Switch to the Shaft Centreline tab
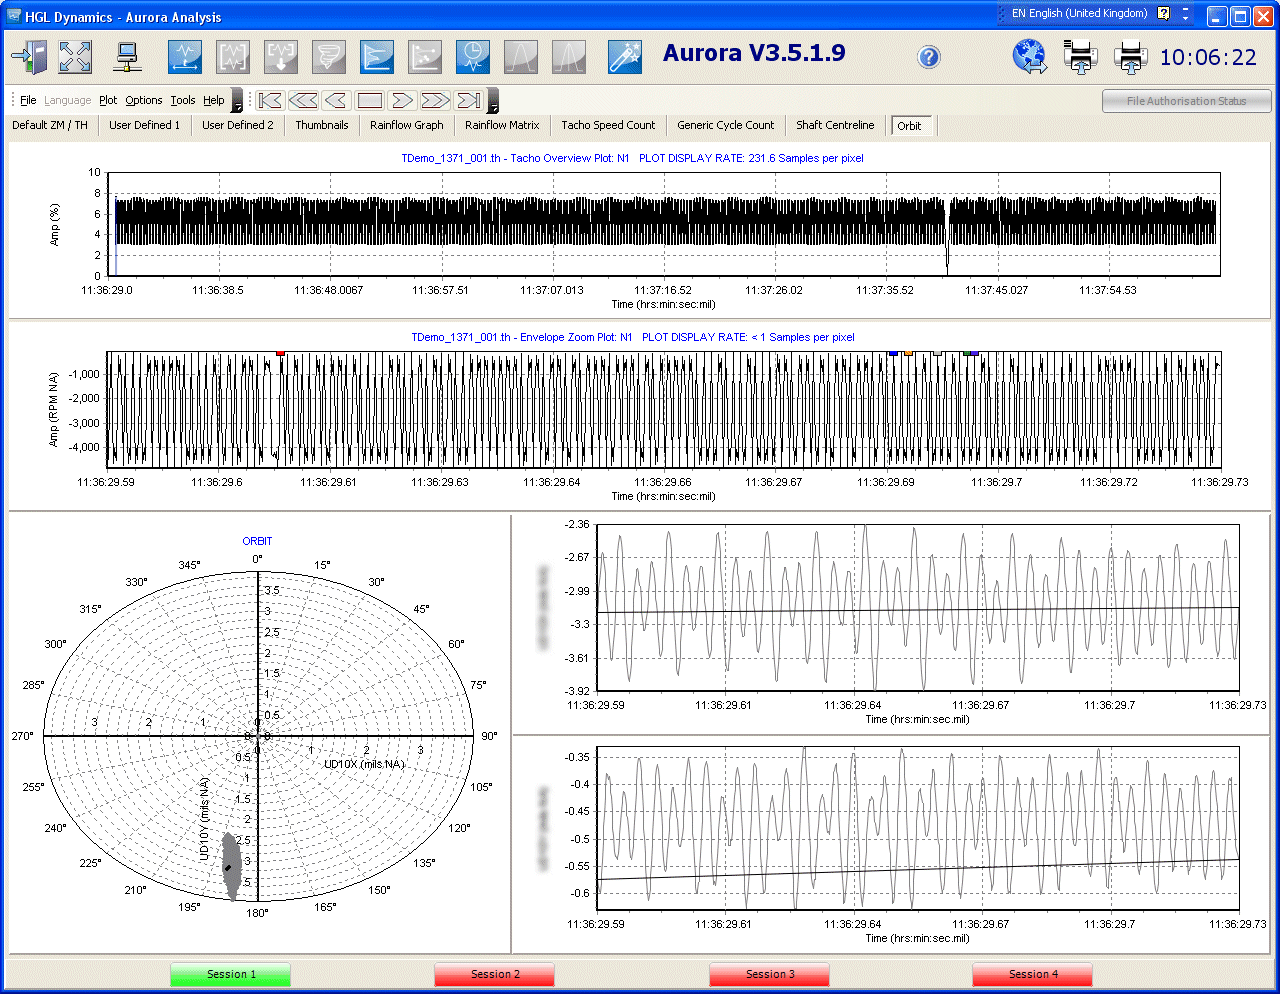 coord(835,125)
